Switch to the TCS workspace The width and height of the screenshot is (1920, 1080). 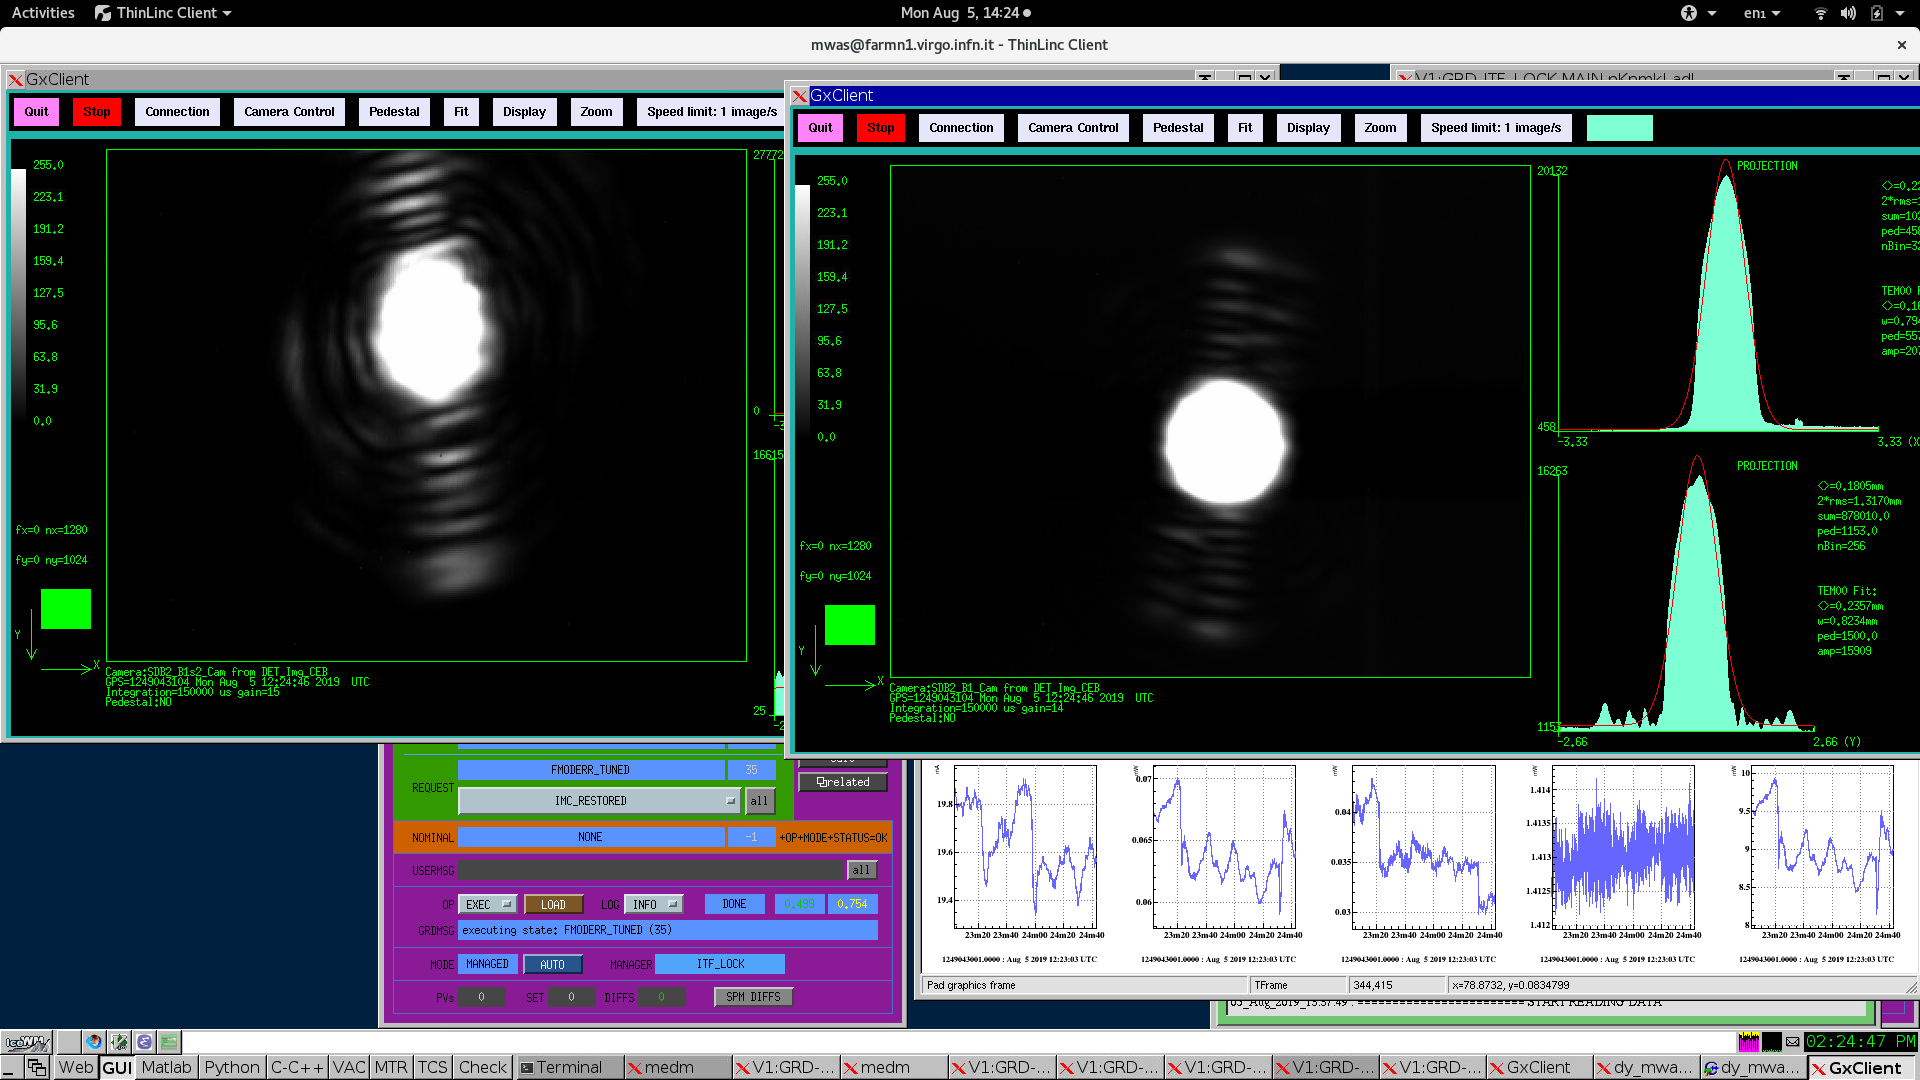(433, 1068)
